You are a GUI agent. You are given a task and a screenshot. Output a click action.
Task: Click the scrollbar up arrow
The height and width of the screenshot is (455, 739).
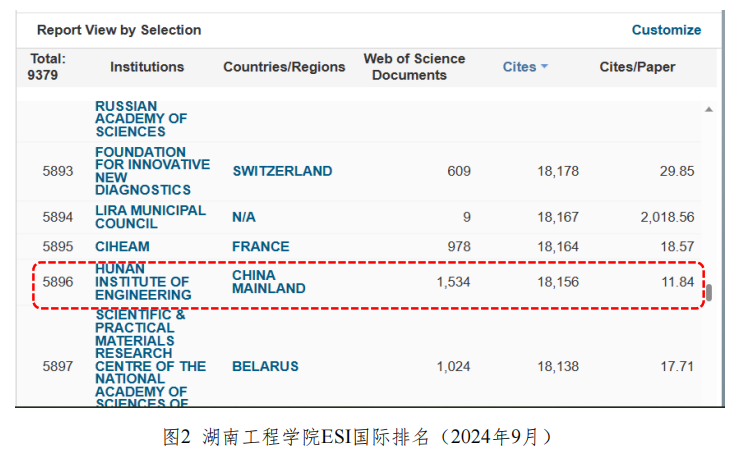(x=709, y=109)
